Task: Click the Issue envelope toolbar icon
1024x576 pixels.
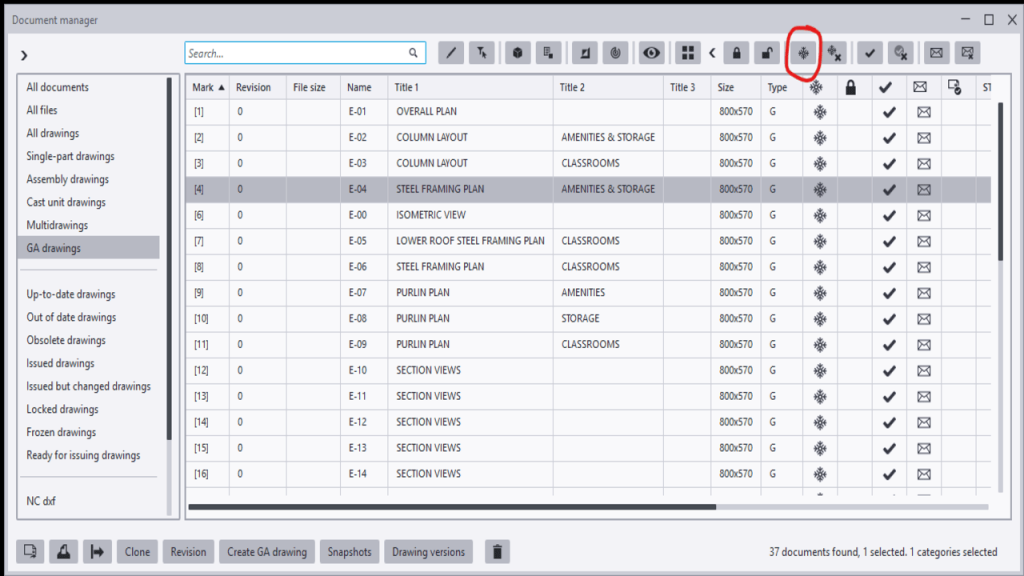Action: click(x=936, y=53)
